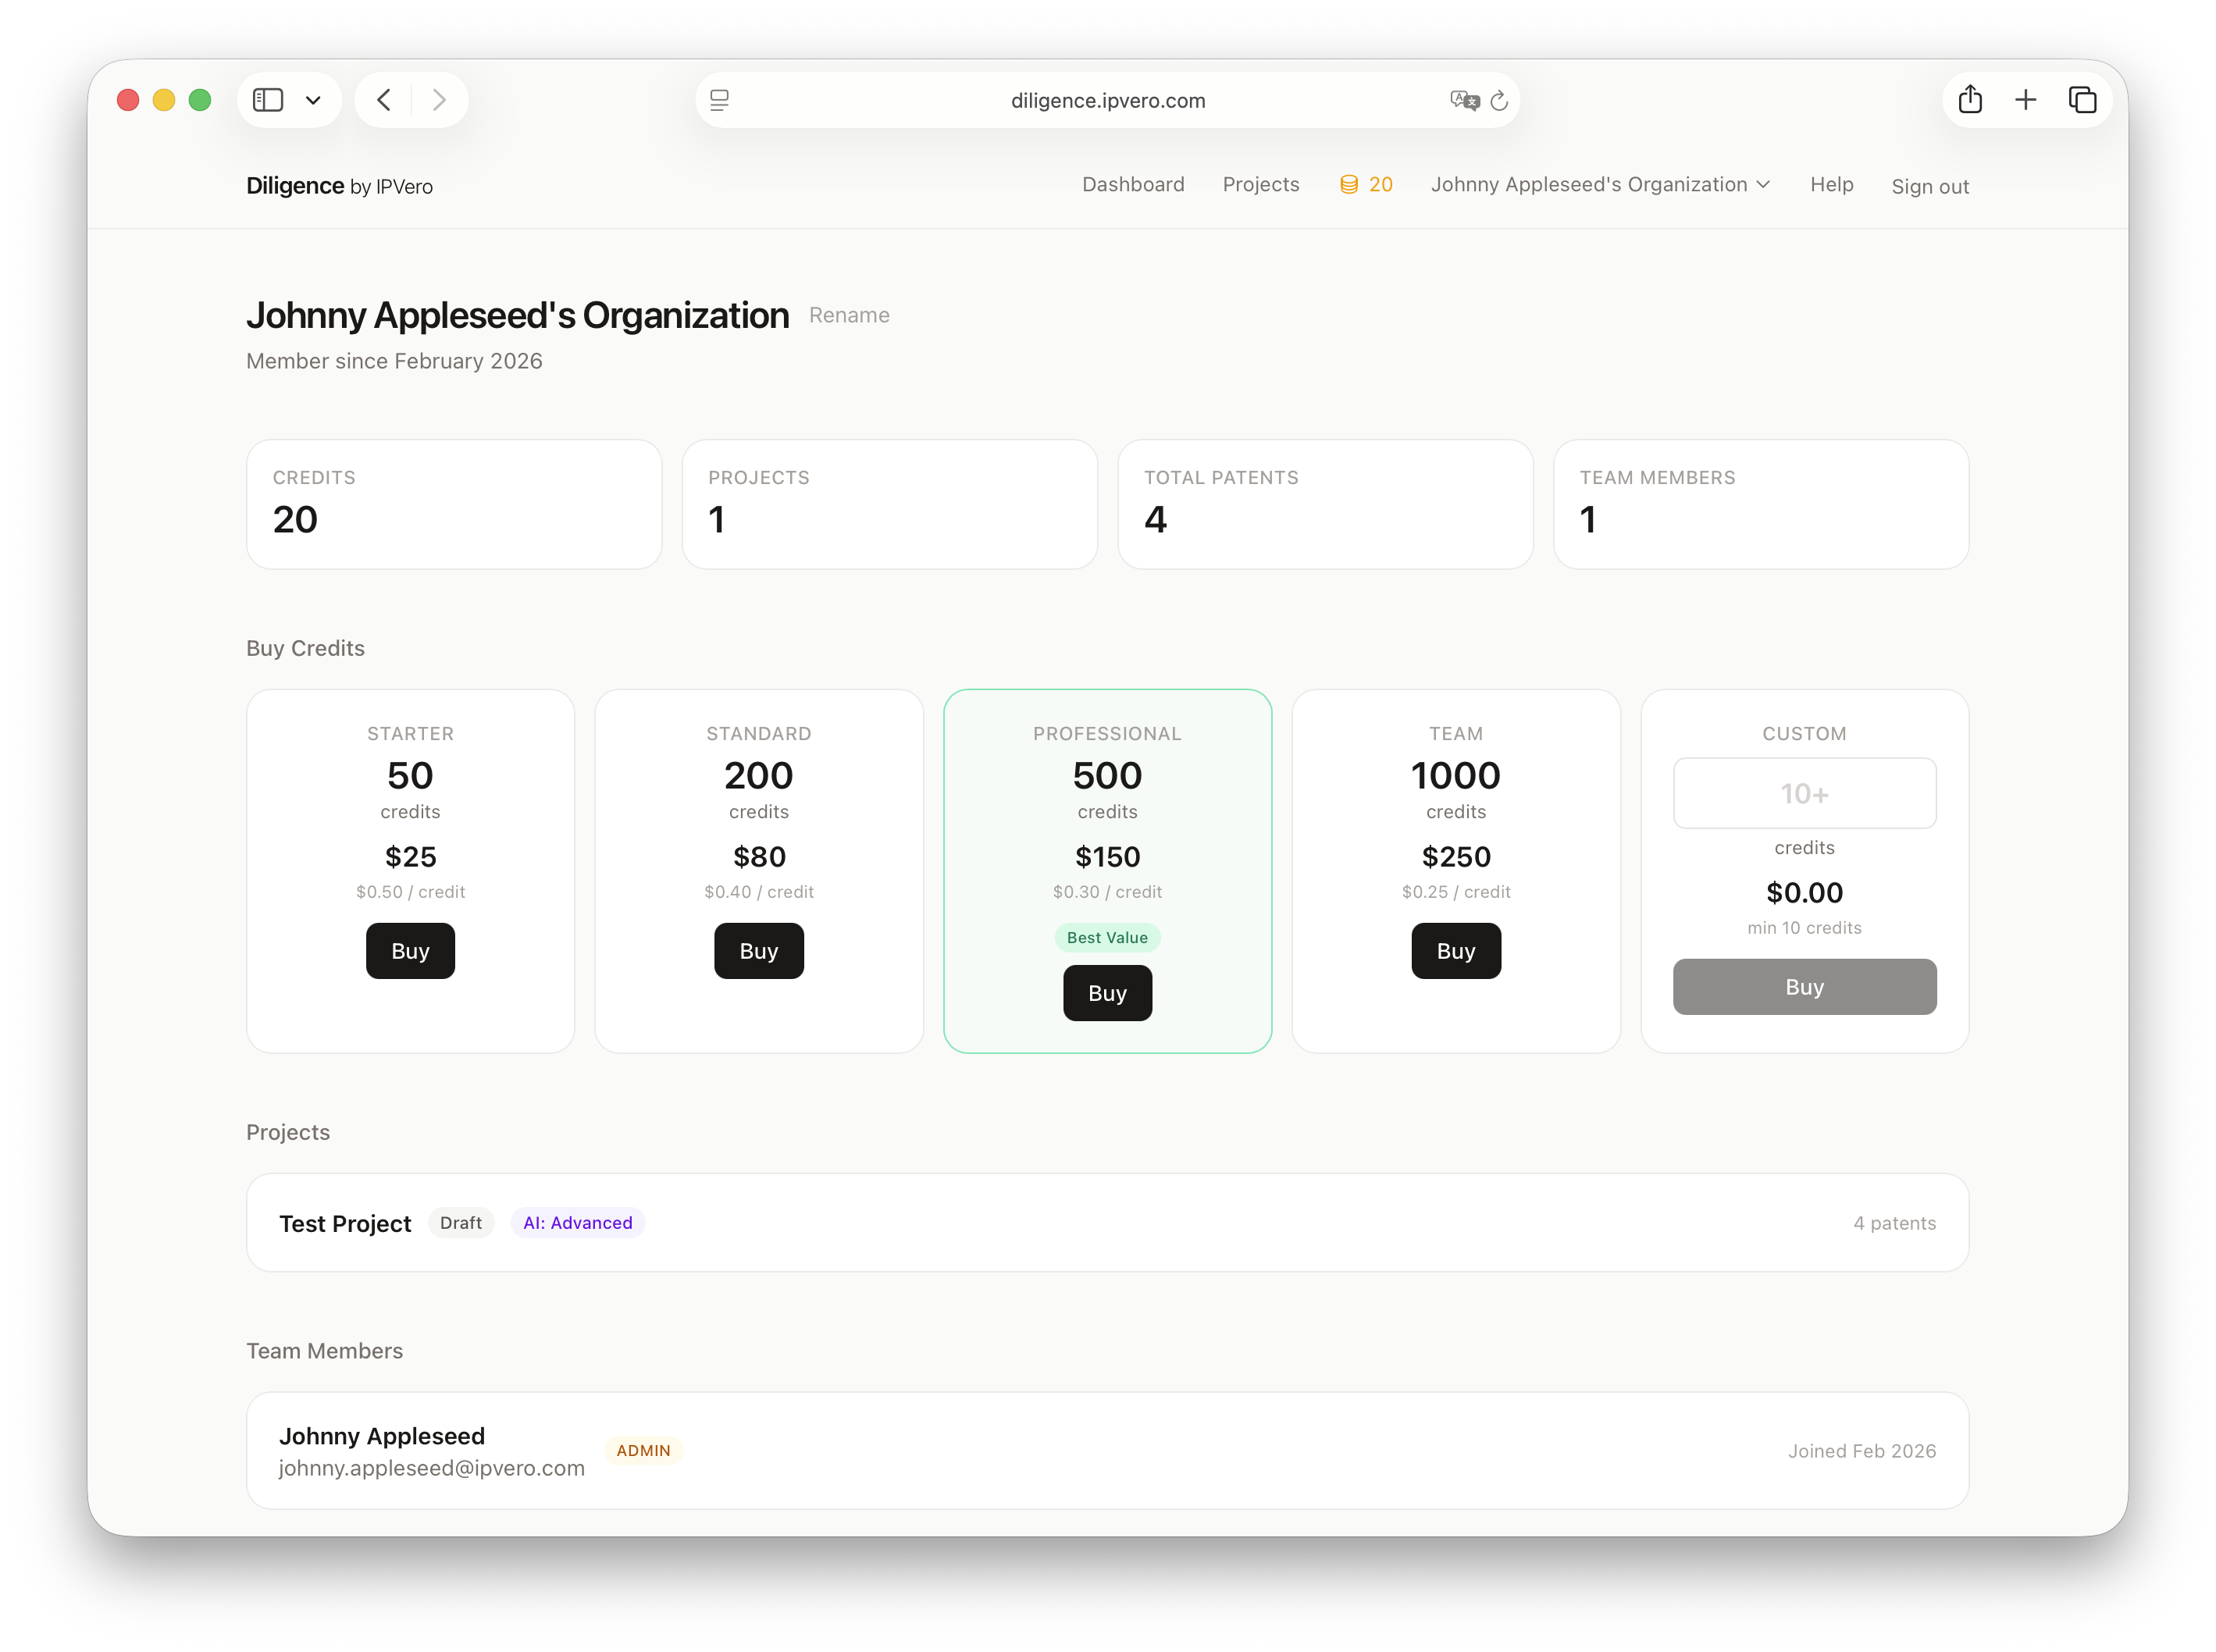Buy the Starter 50 credits pack
Image resolution: width=2216 pixels, height=1652 pixels.
tap(410, 950)
